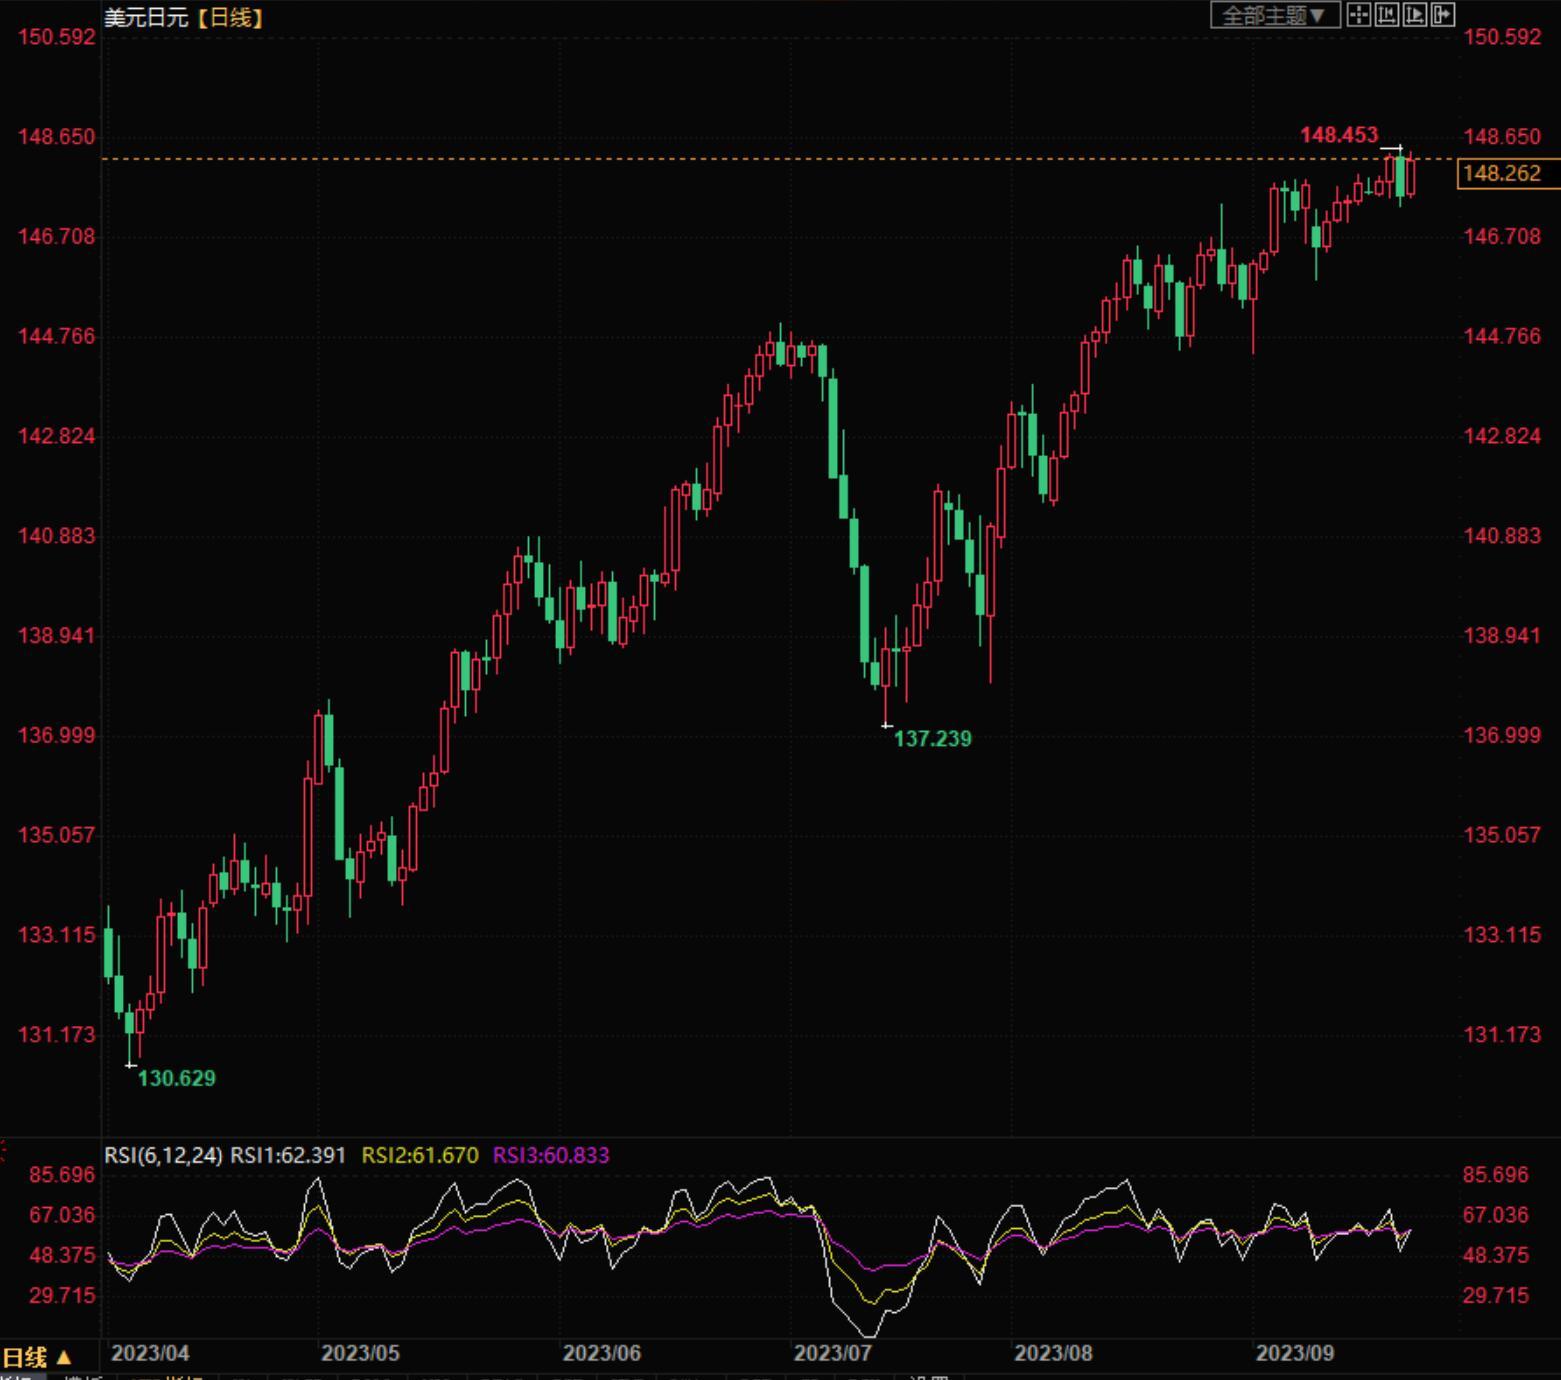Click the 2023/09 date label on time axis
Viewport: 1561px width, 1380px height.
coord(1295,1353)
